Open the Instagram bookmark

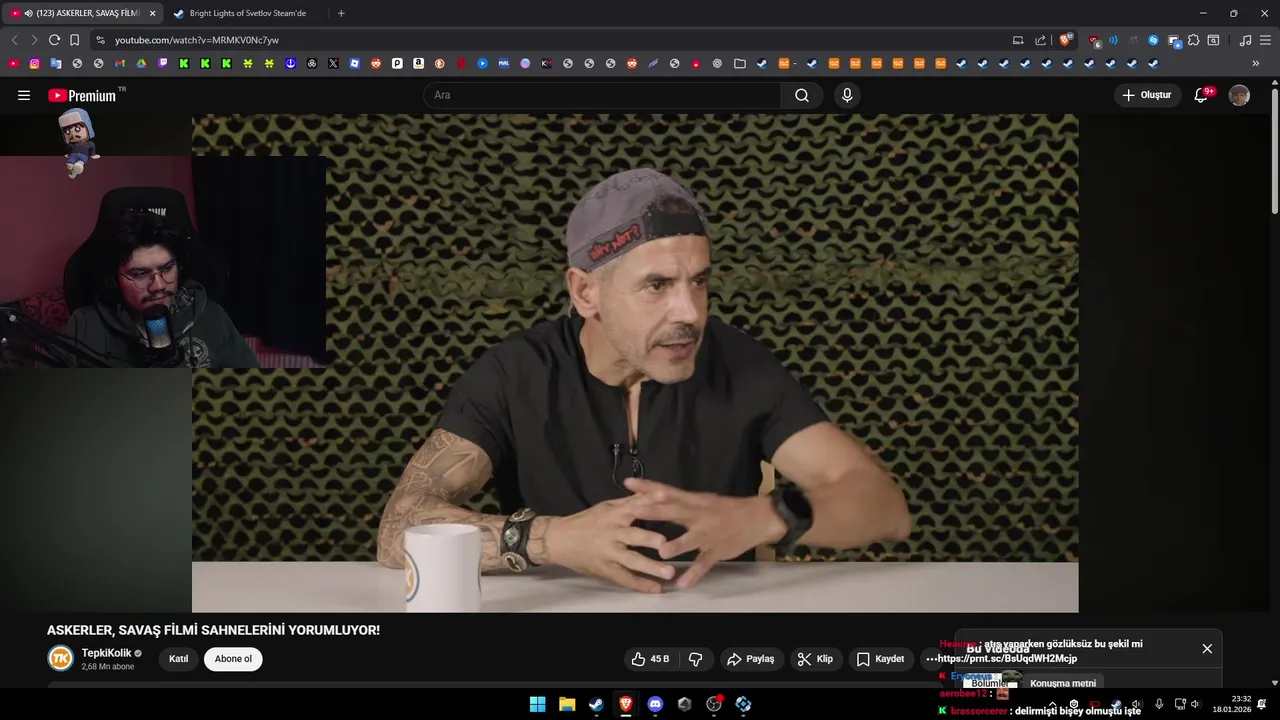(x=35, y=63)
